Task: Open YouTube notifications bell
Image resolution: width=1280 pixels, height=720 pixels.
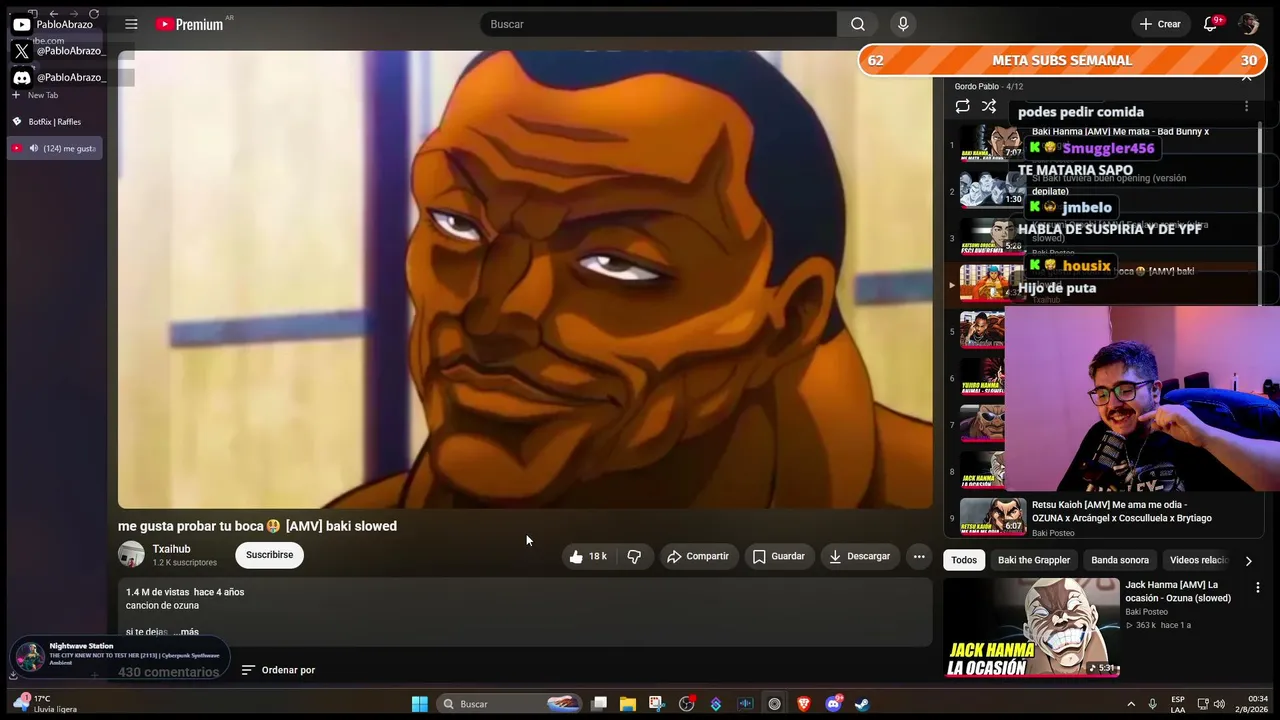Action: [1211, 24]
